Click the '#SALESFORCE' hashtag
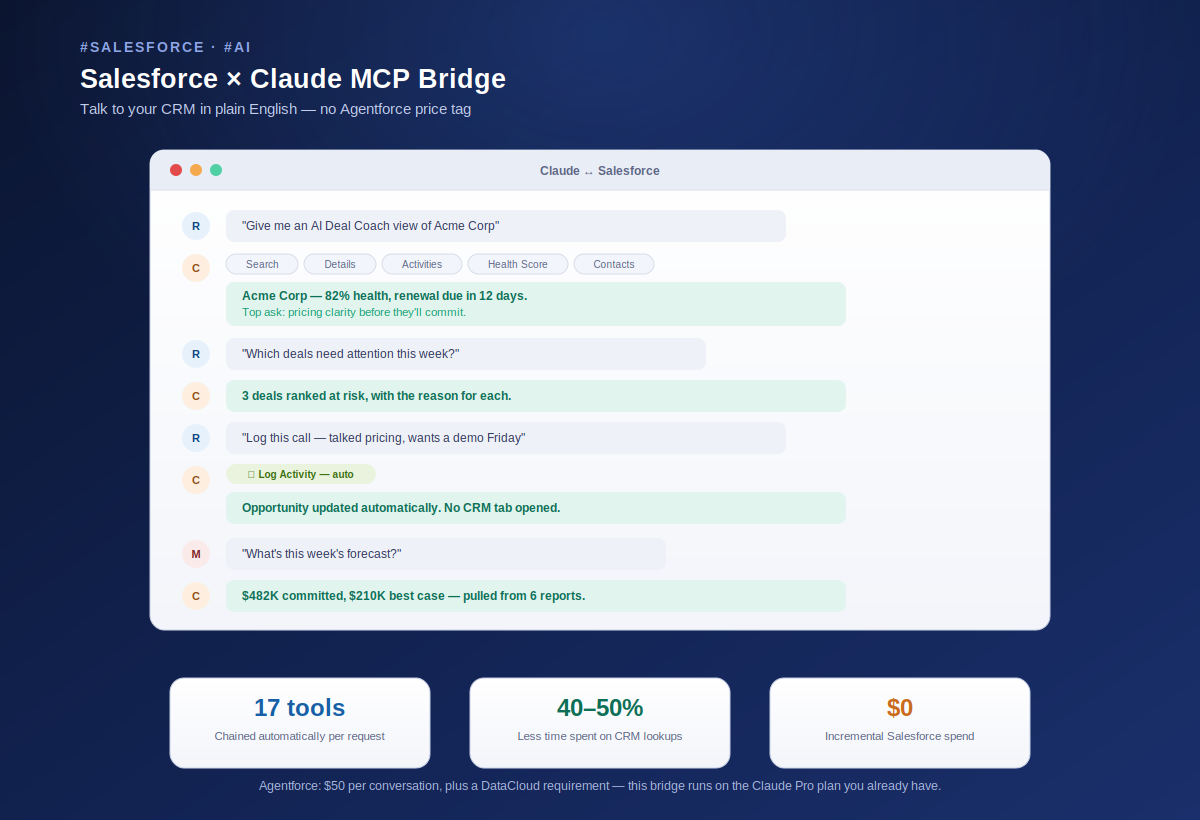1200x820 pixels. coord(142,47)
